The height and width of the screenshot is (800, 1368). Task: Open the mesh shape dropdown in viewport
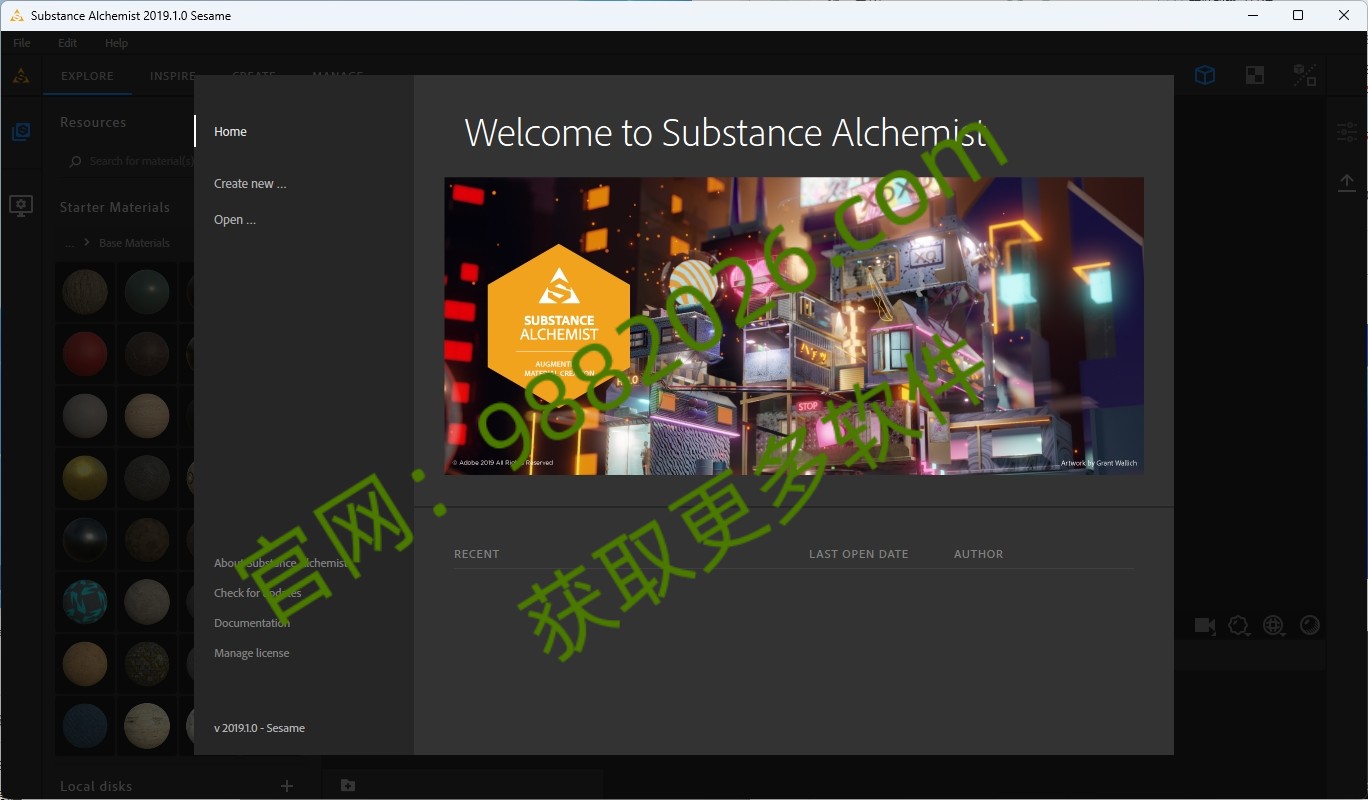pos(1240,625)
